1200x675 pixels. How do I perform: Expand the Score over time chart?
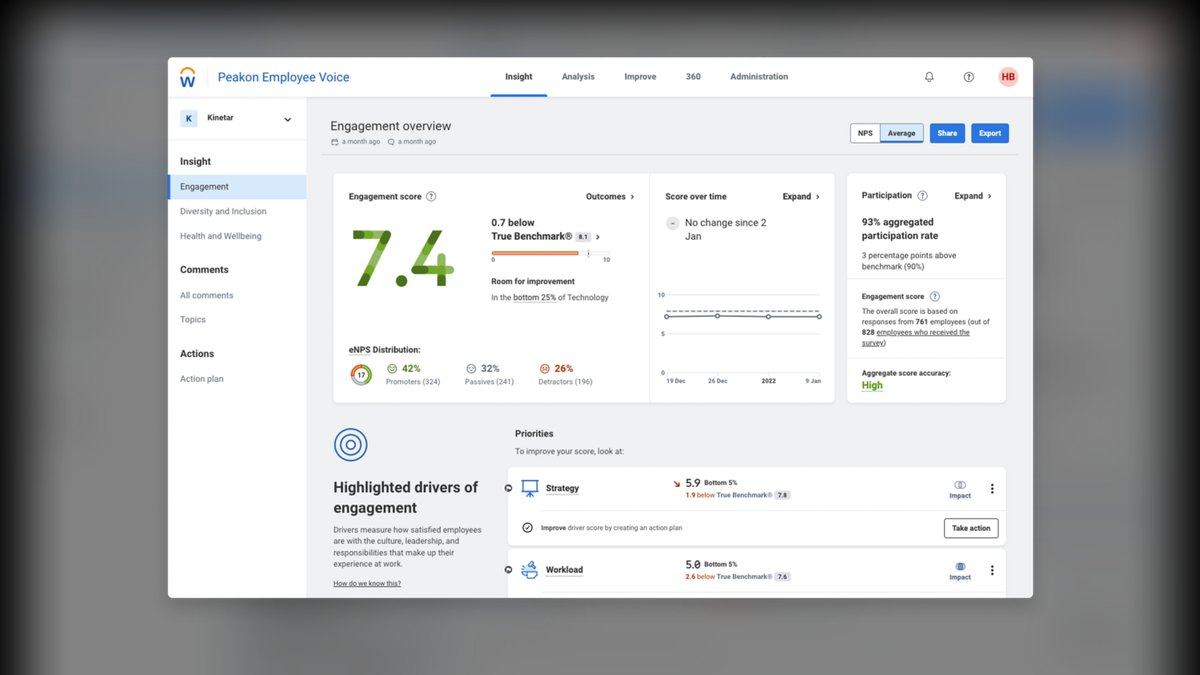click(x=801, y=197)
